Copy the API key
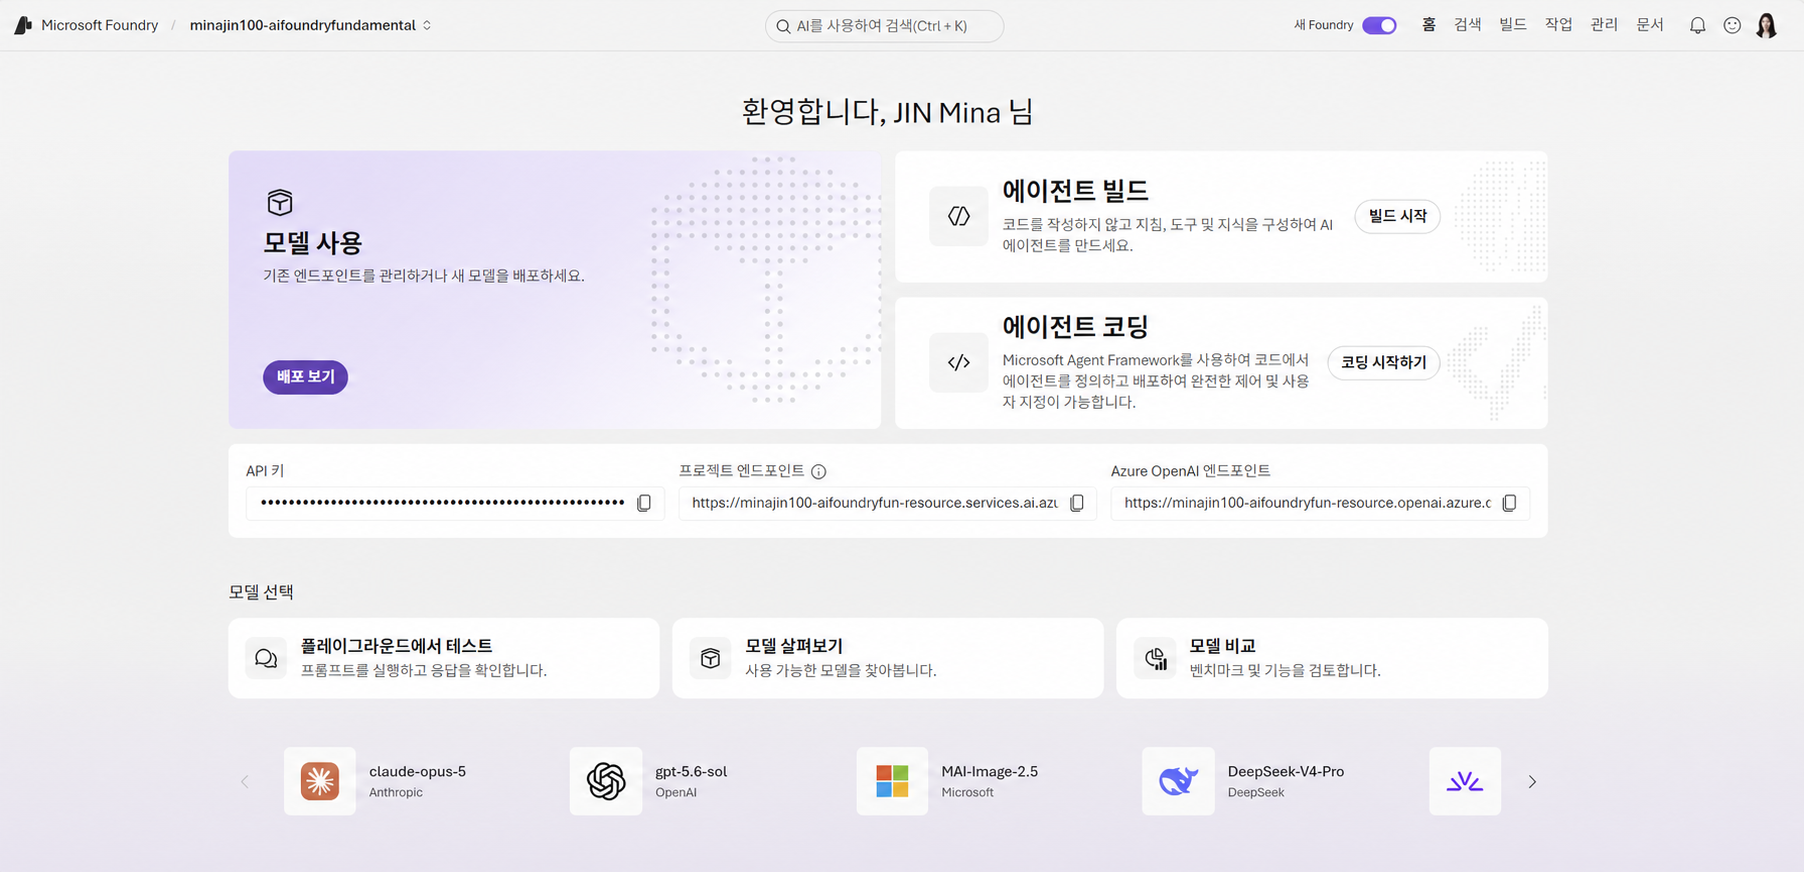This screenshot has height=872, width=1804. coord(644,503)
